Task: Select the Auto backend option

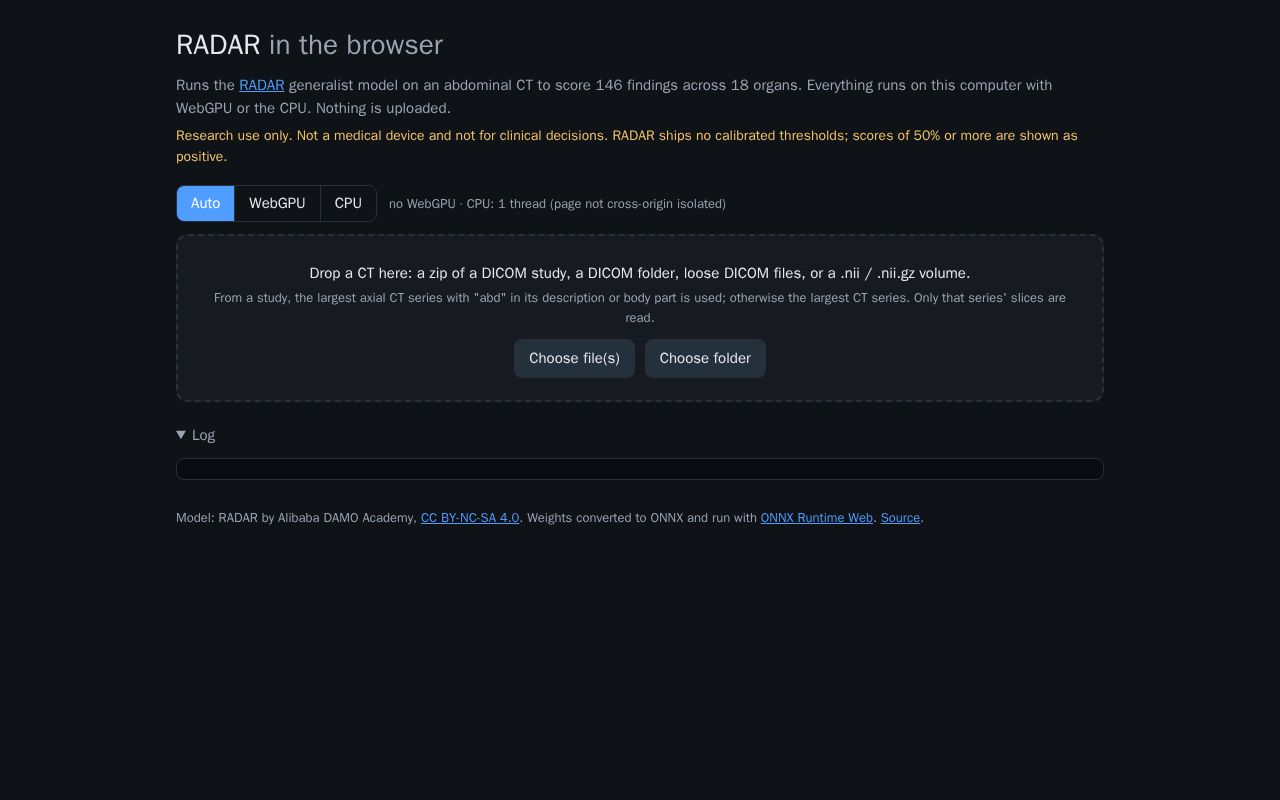Action: point(205,203)
